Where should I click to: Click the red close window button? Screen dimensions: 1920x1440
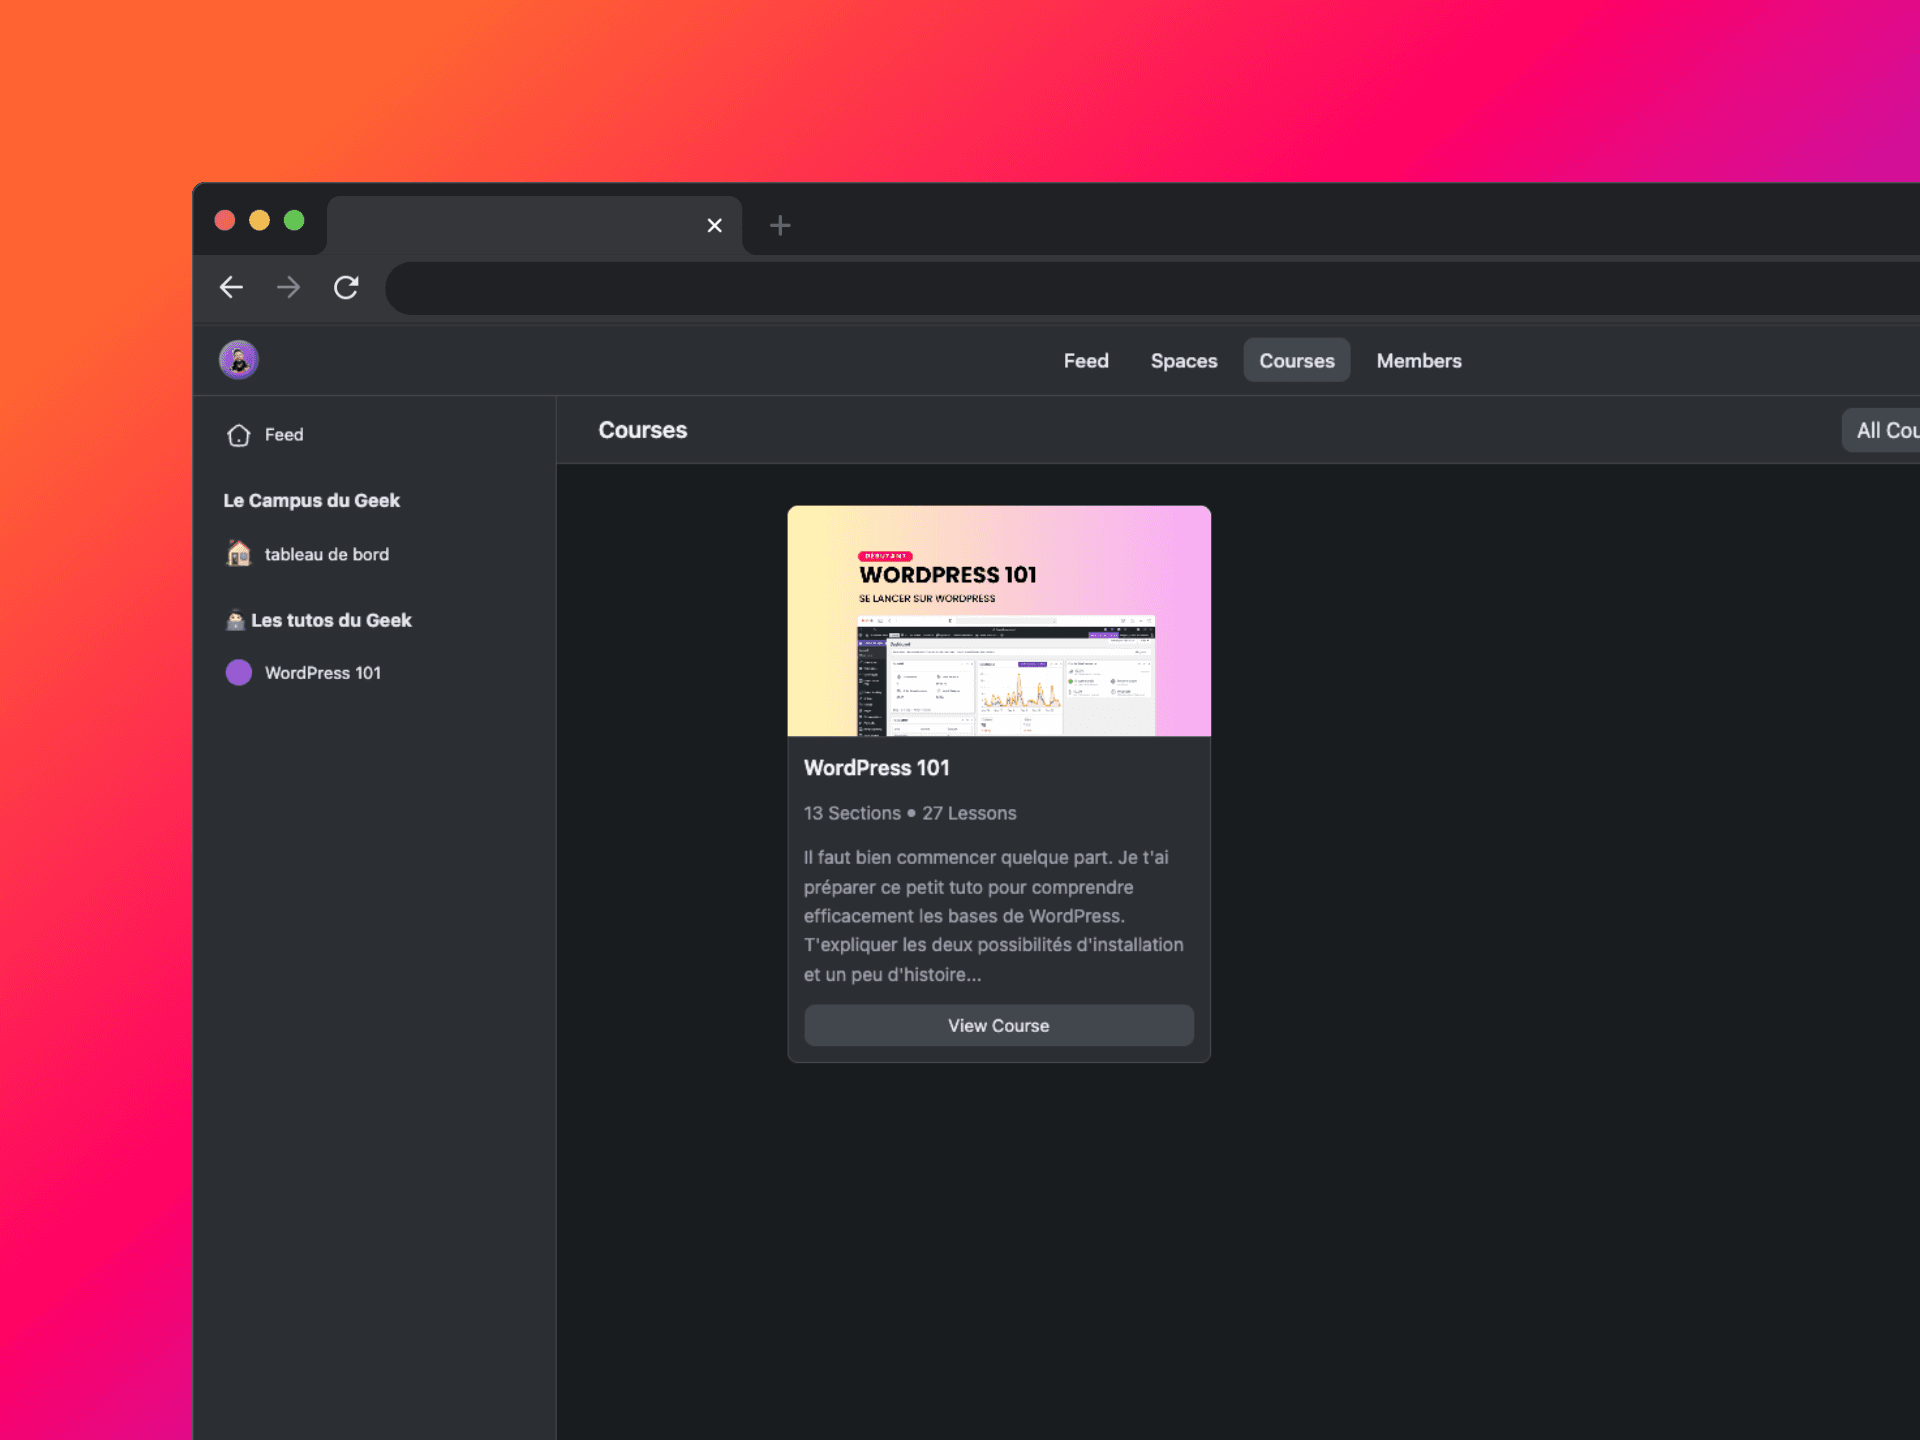click(x=225, y=220)
